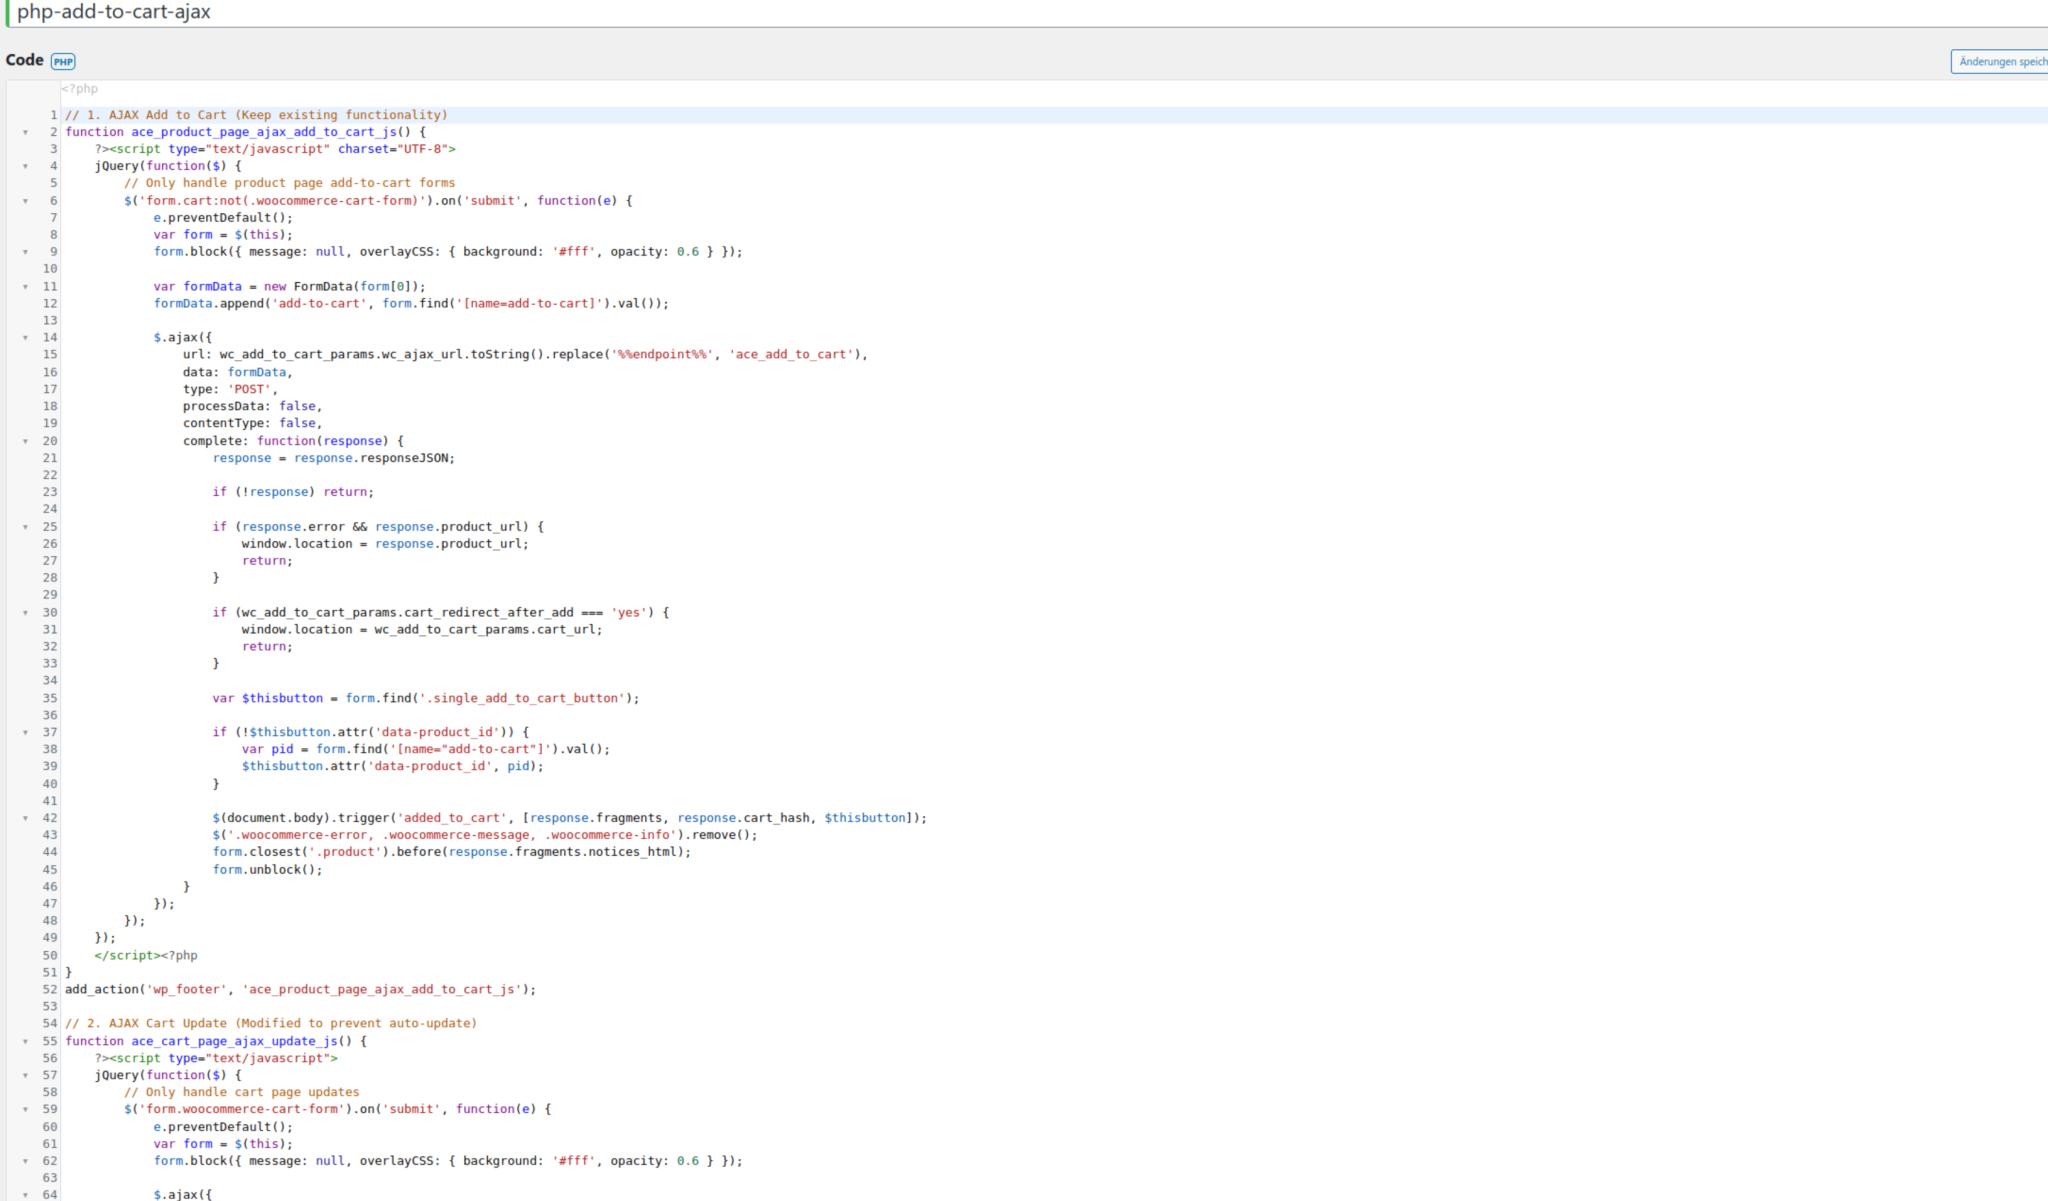Viewport: 2048px width, 1201px height.
Task: Collapse the data-product_id check at line 37
Action: click(x=25, y=732)
